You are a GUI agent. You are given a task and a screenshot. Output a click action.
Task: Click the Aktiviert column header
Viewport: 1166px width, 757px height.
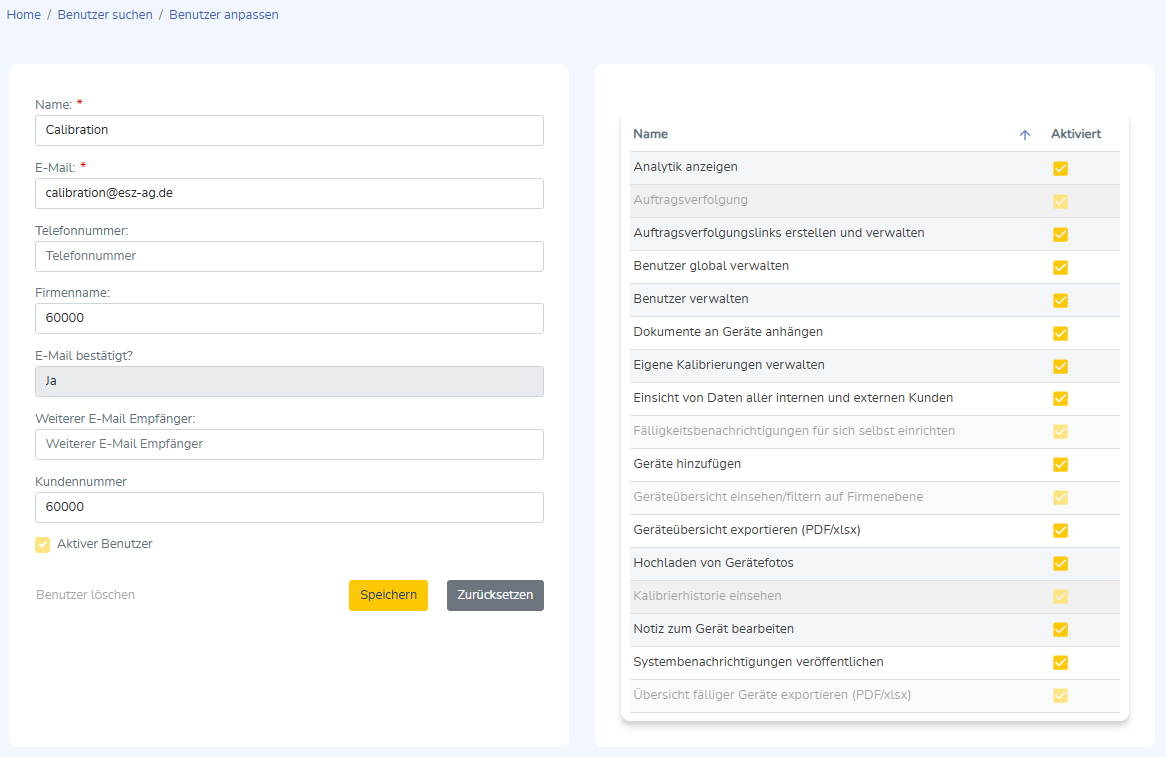point(1076,134)
